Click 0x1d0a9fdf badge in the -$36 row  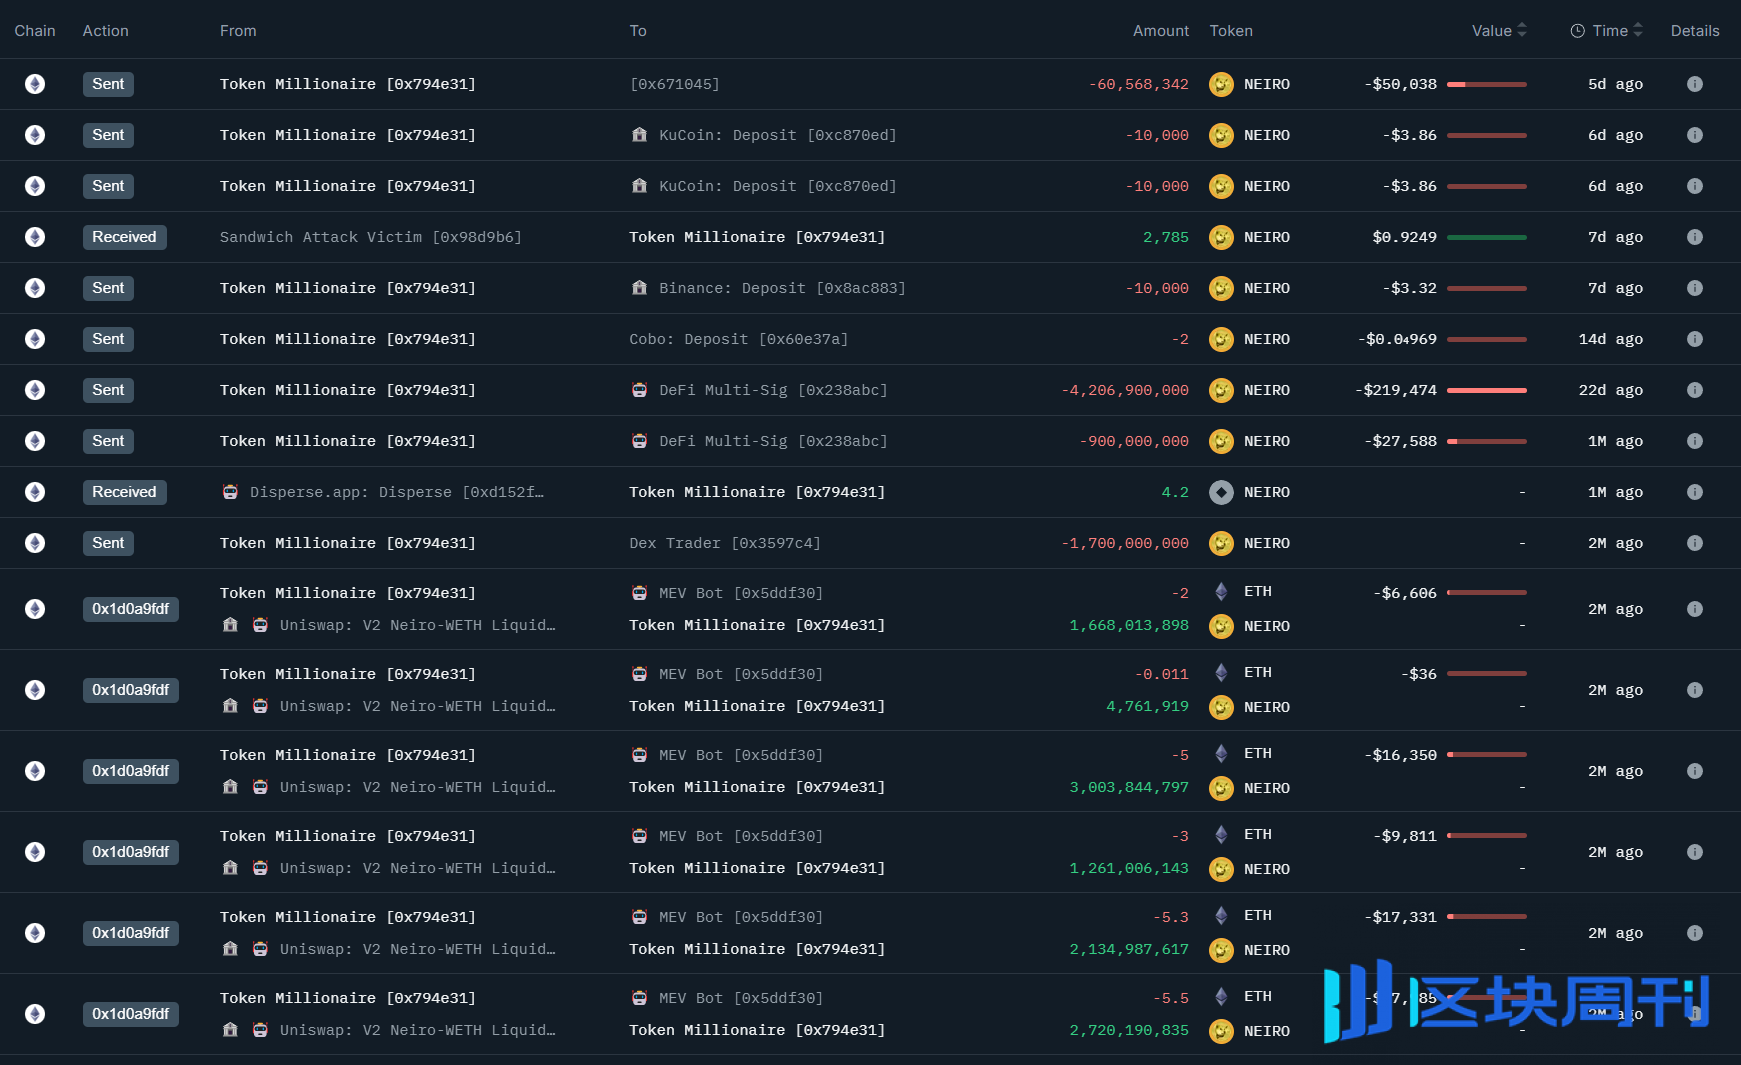click(x=130, y=690)
